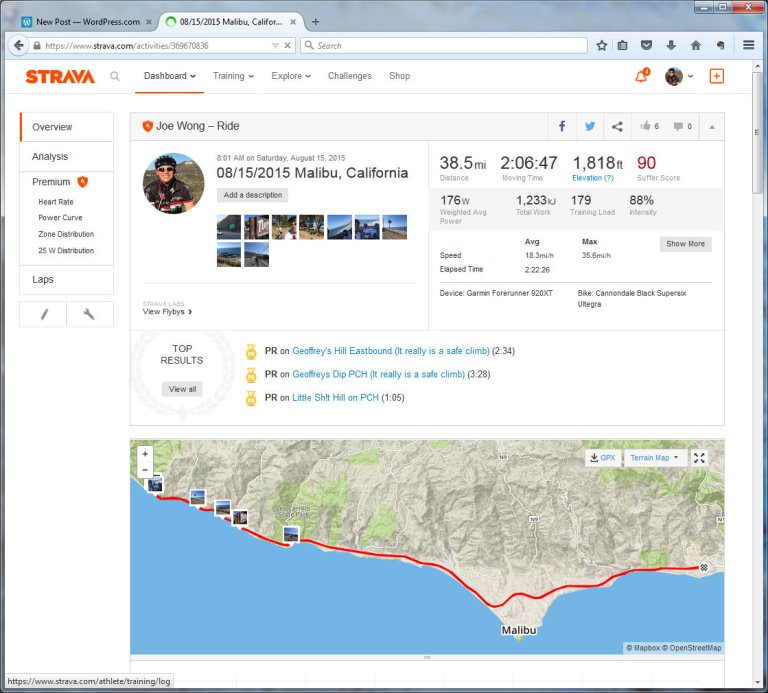
Task: Click the Elevation (?) link
Action: (x=593, y=178)
